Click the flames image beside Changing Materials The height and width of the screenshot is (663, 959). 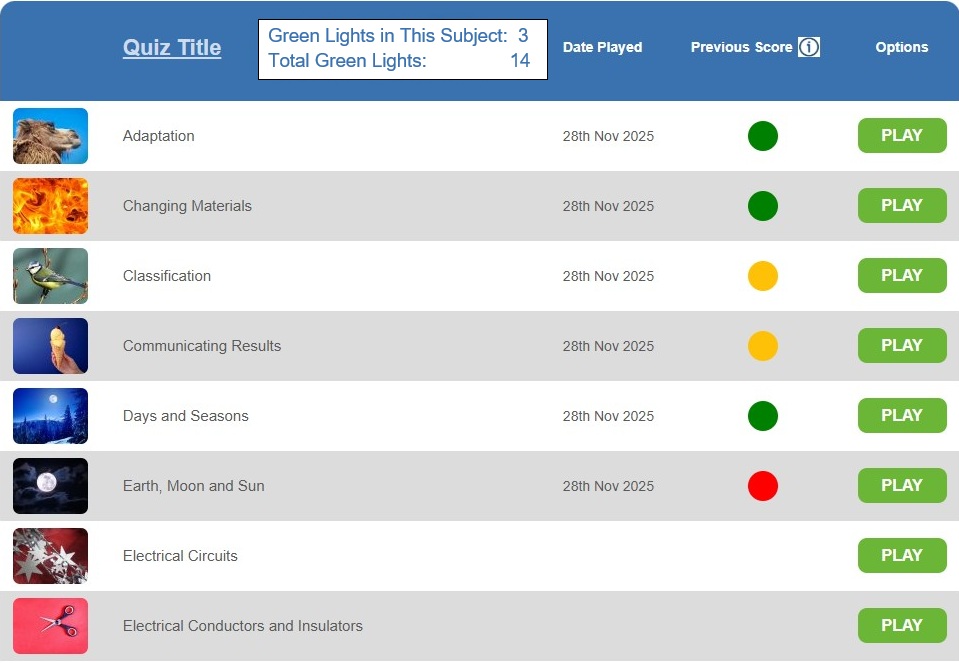[x=49, y=205]
